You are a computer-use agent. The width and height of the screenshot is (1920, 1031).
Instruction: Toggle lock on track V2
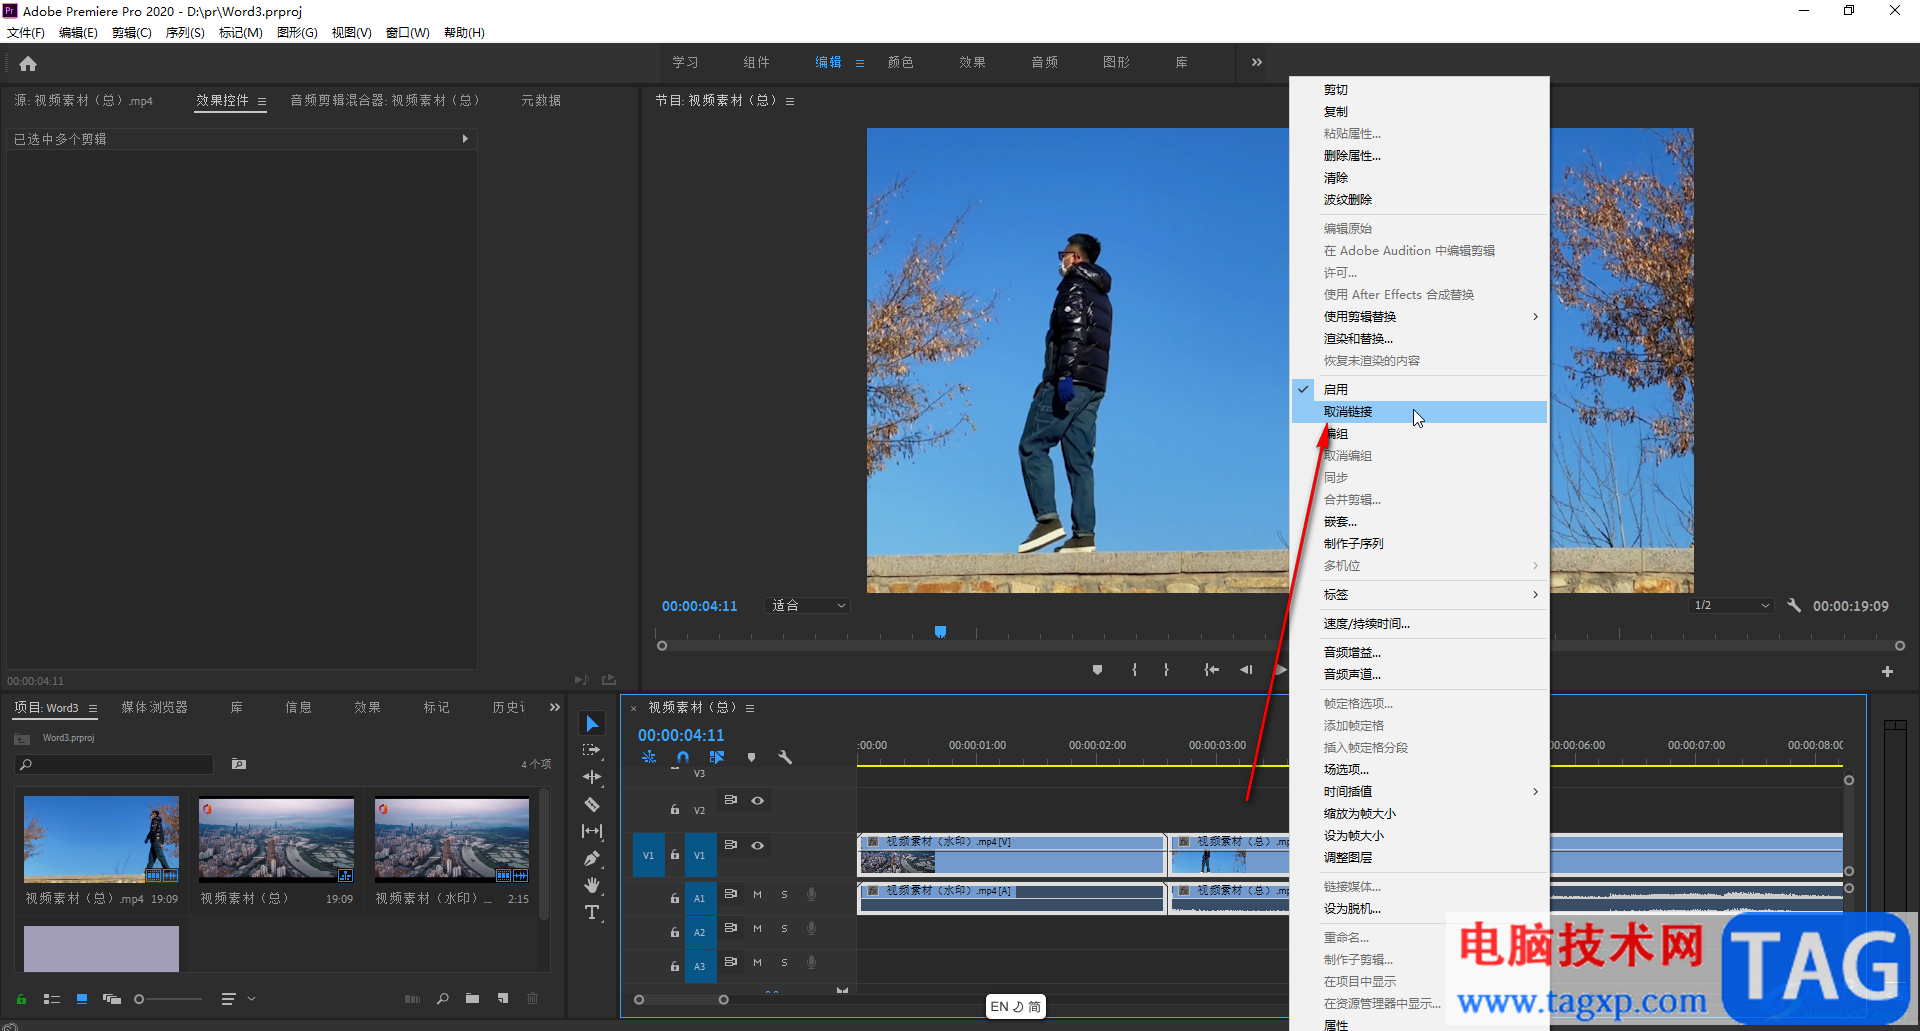coord(675,809)
